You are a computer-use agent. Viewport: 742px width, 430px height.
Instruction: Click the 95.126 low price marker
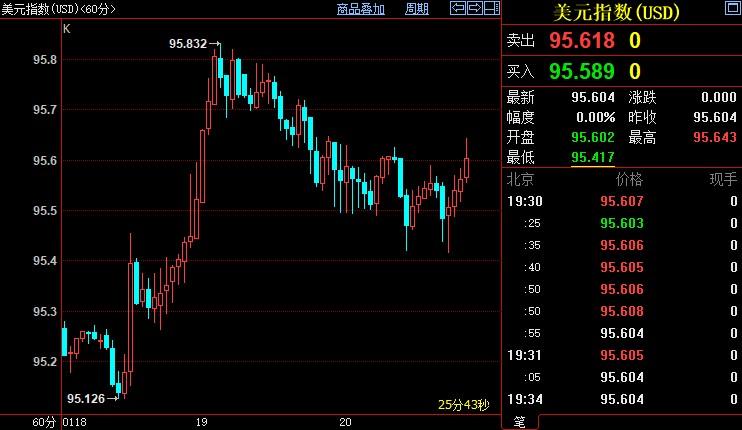pyautogui.click(x=86, y=398)
